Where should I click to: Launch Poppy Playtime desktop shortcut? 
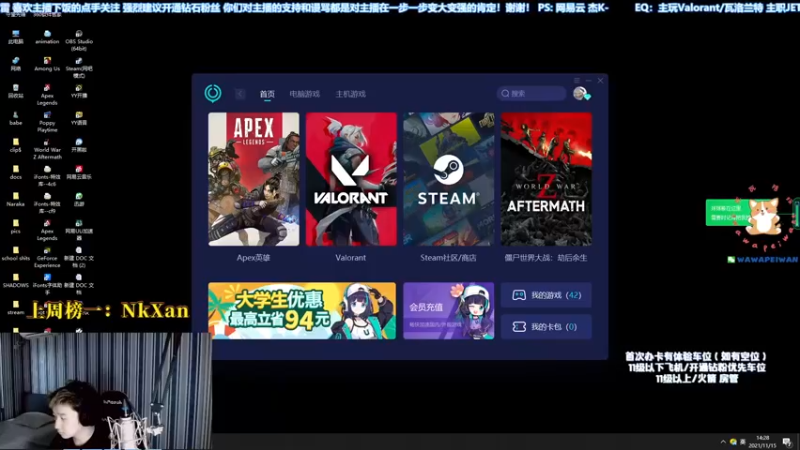tap(47, 122)
